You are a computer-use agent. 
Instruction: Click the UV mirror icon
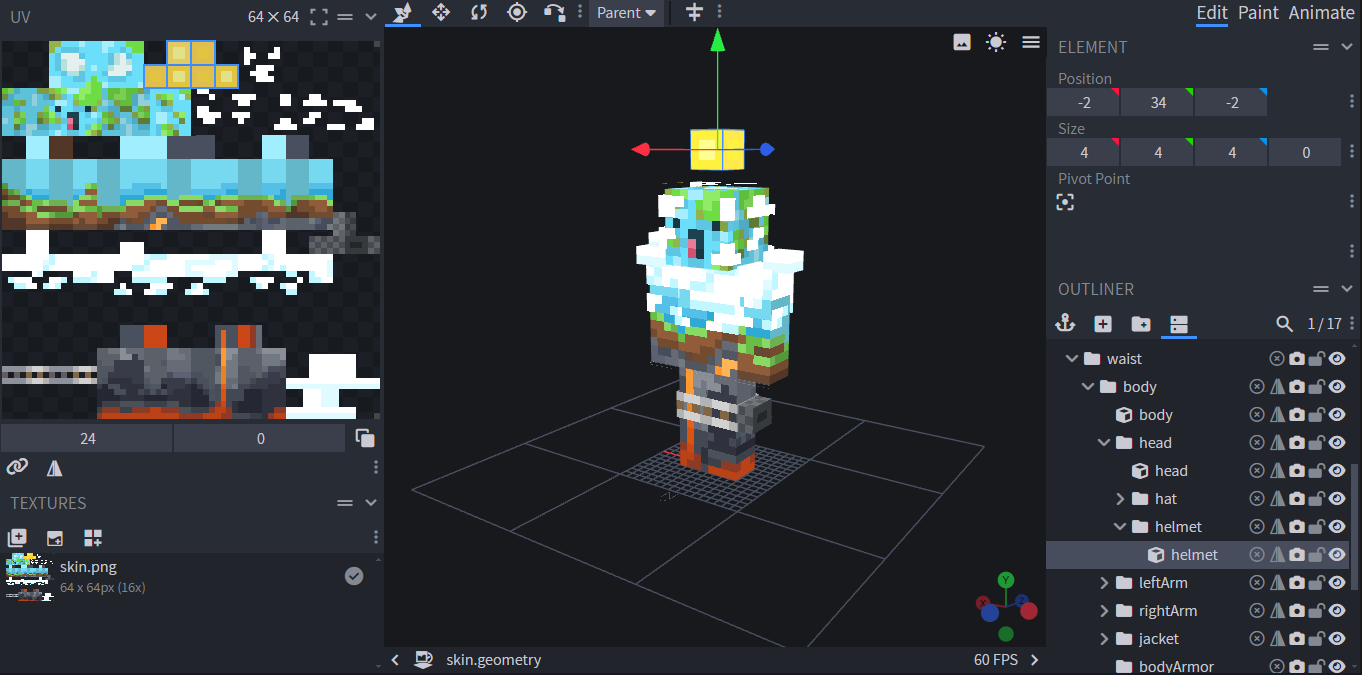click(54, 467)
